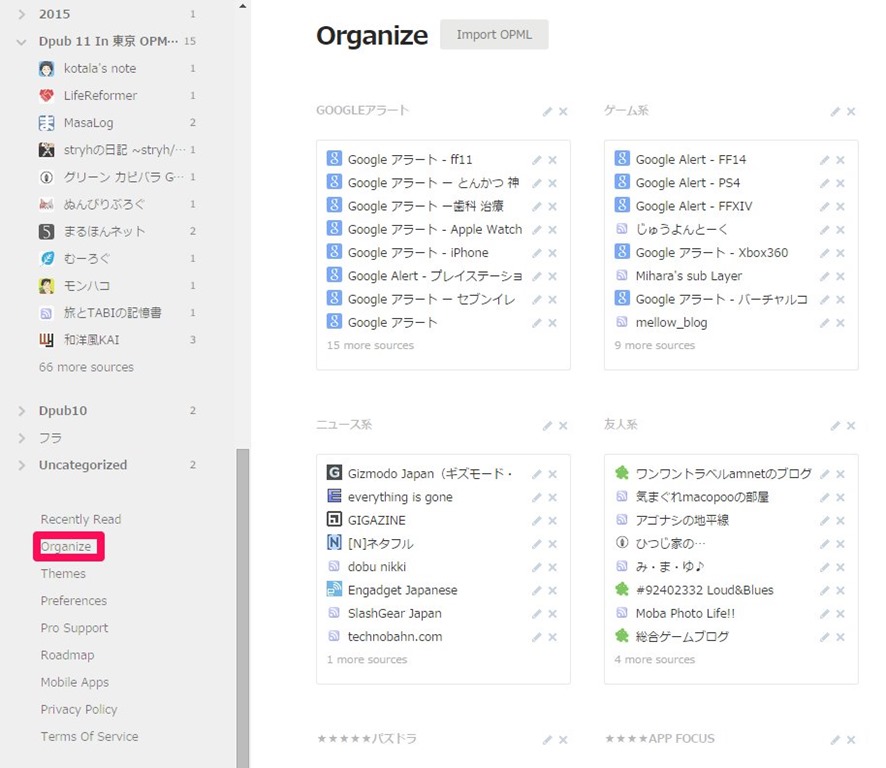Click the LifeReformer heart icon
Viewport: 886px width, 768px height.
46,96
